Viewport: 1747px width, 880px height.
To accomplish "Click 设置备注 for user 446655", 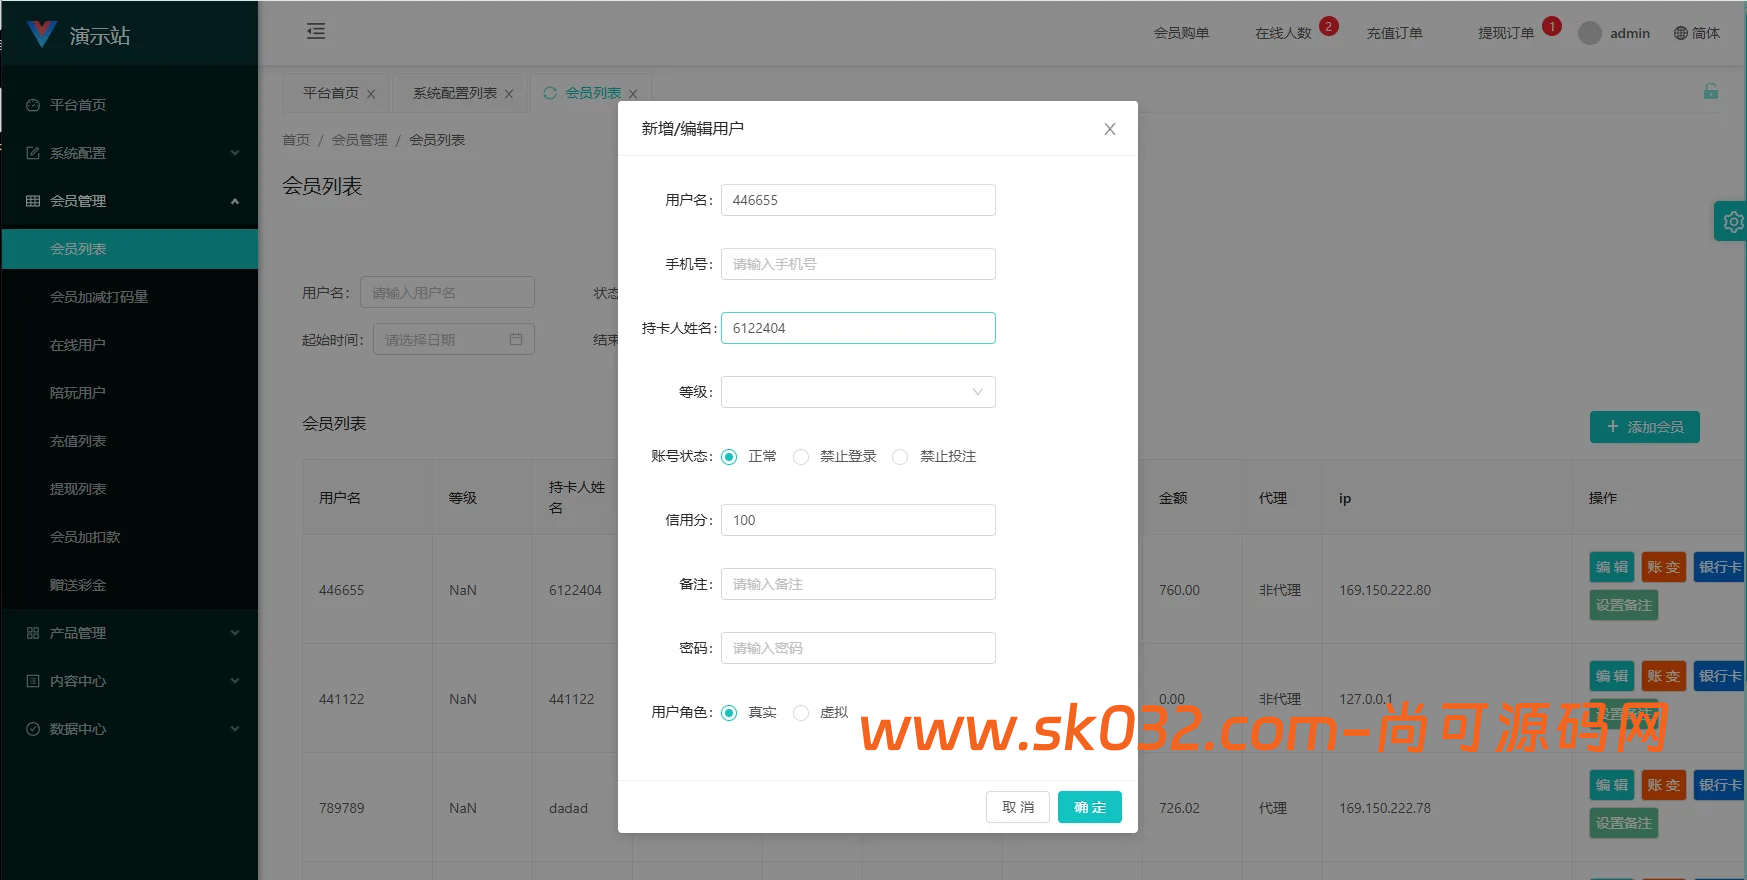I will point(1624,605).
